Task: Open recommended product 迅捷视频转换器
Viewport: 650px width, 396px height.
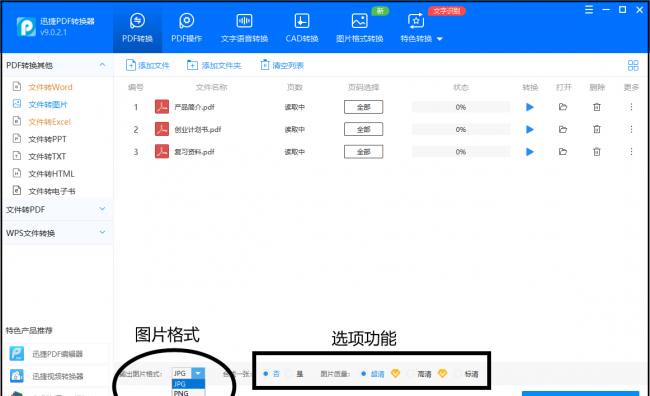Action: 57,376
